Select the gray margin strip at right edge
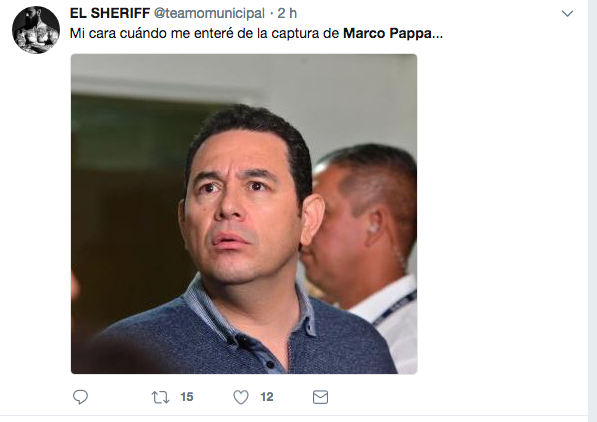Screen dimensions: 597x422 592,211
